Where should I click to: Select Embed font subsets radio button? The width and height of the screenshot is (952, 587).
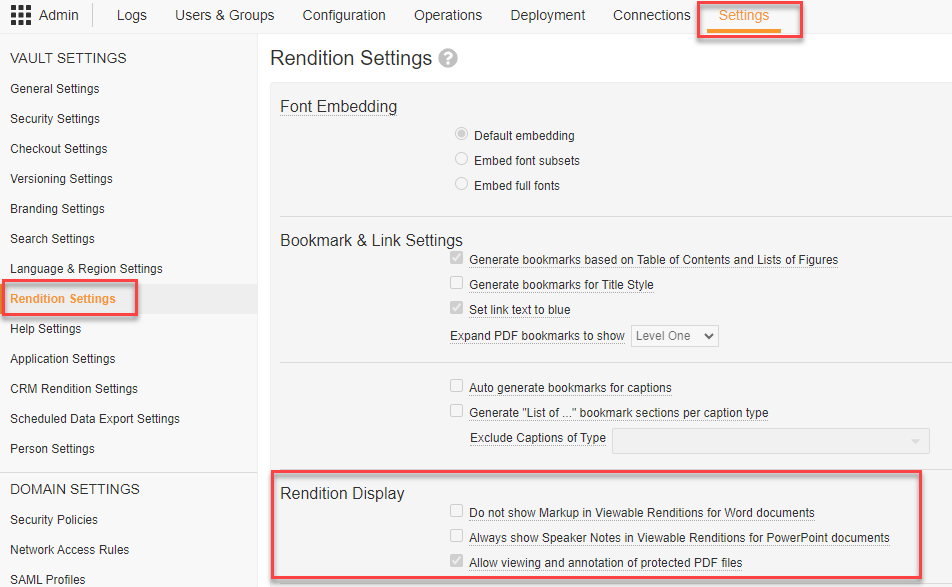click(461, 160)
